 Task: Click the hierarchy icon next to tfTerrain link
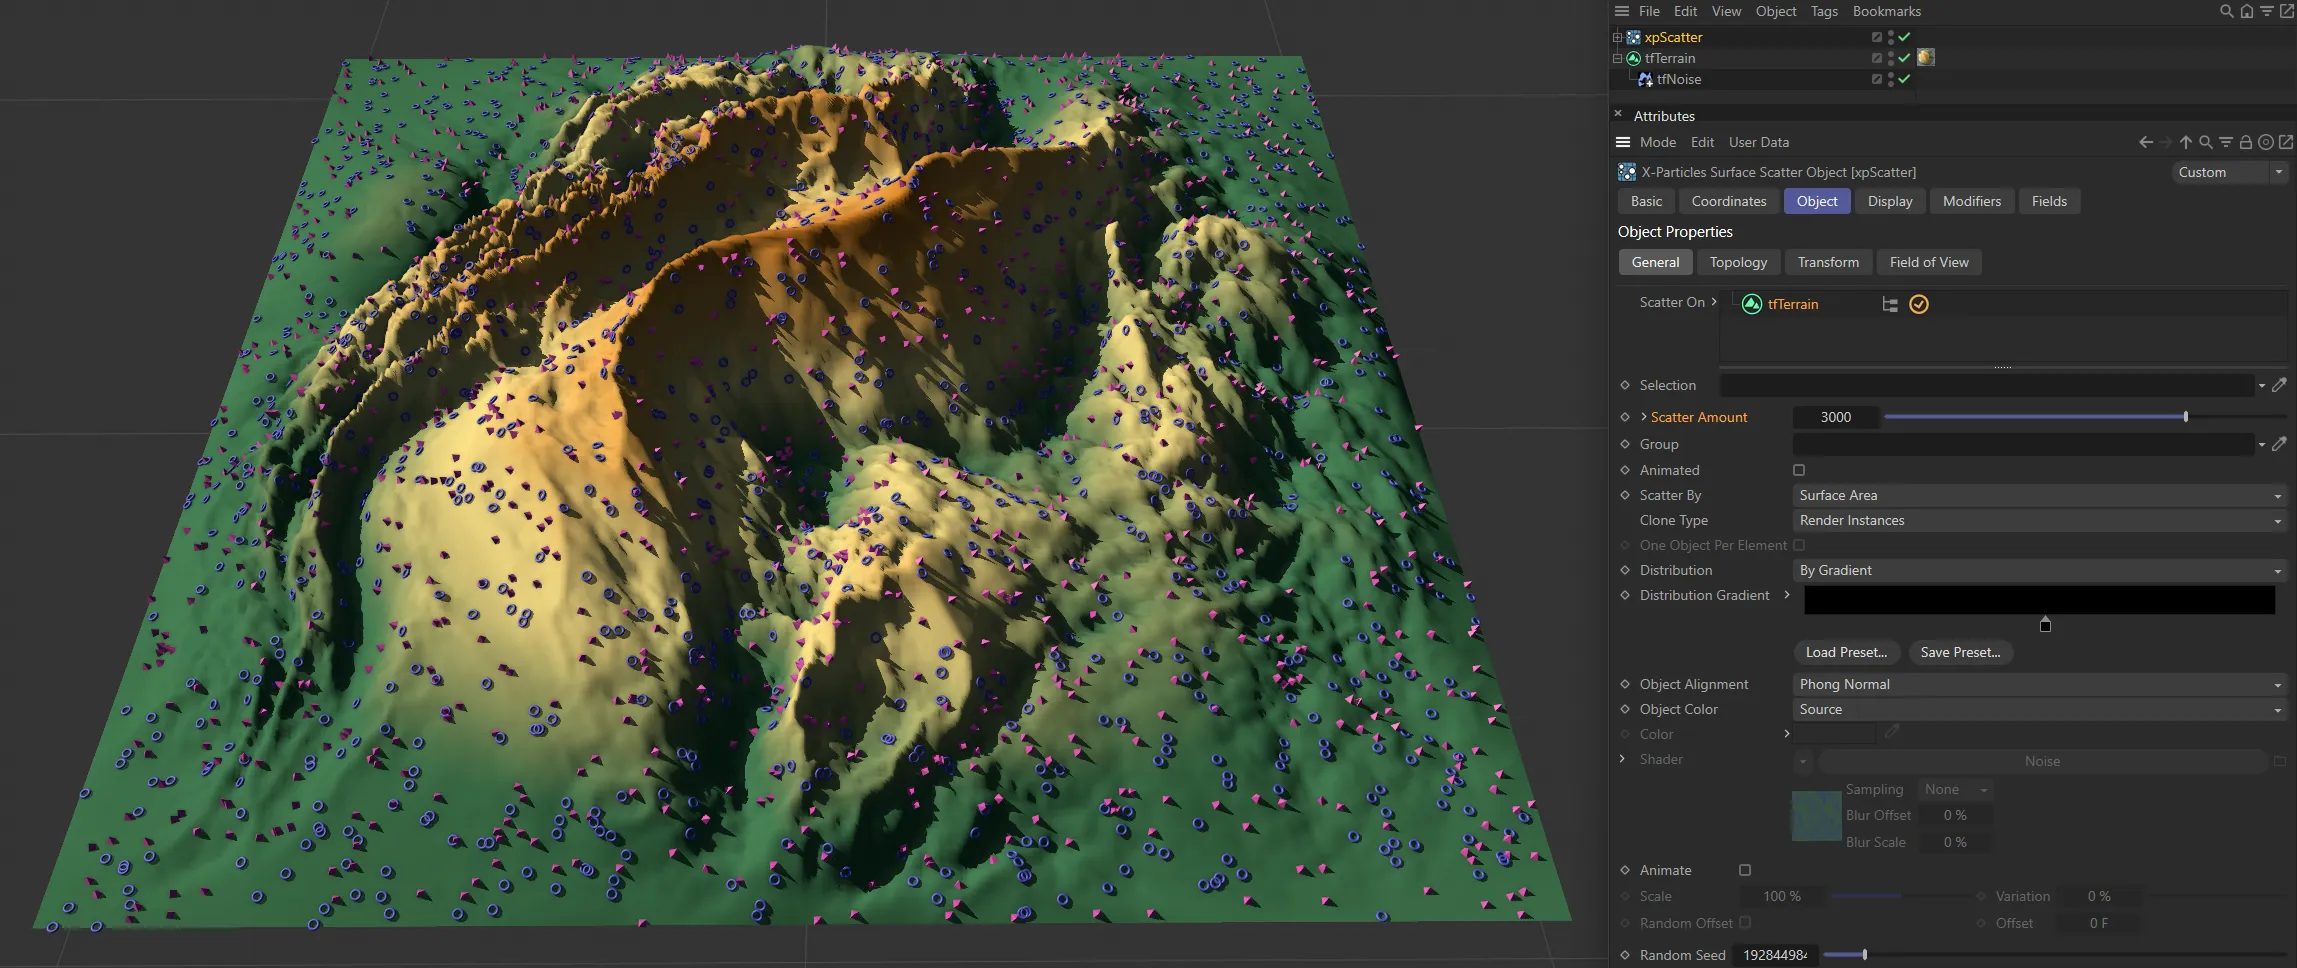coord(1890,304)
